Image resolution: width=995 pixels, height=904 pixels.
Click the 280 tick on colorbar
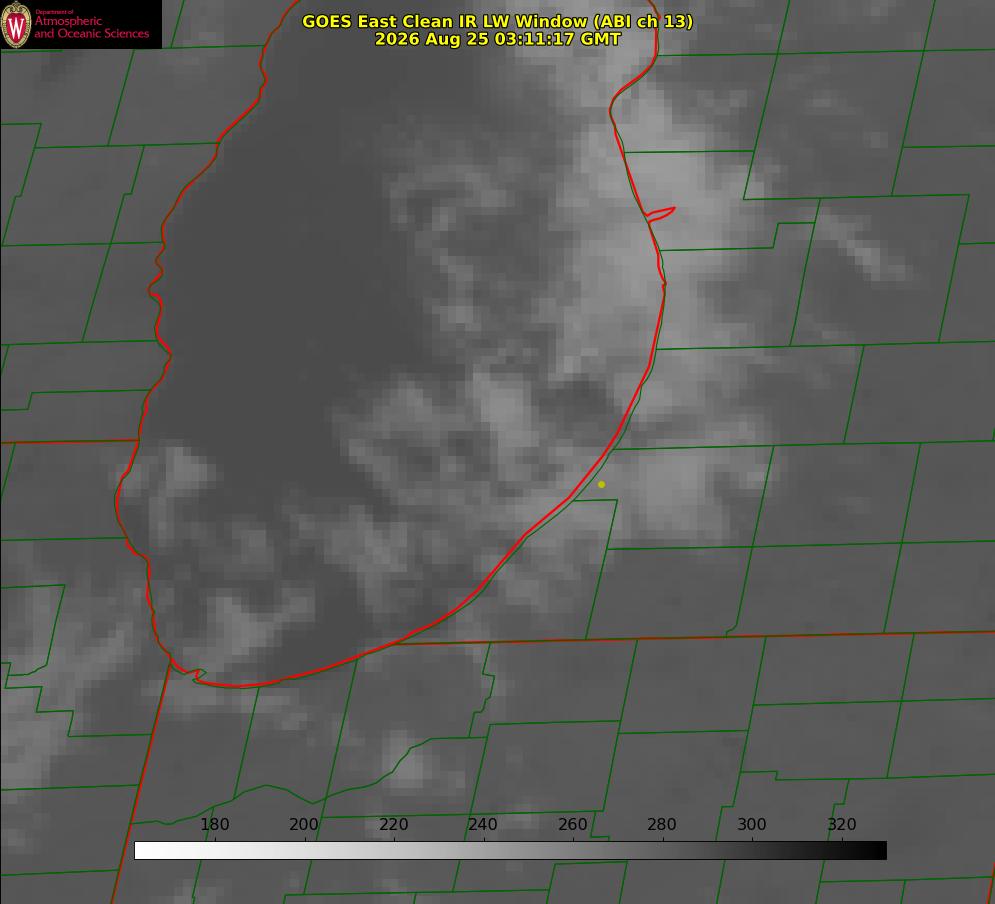pos(662,824)
